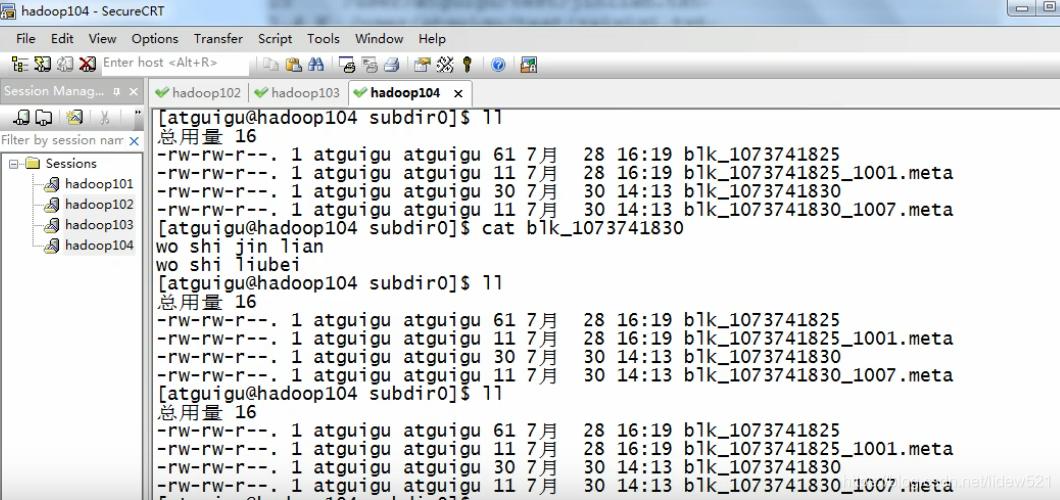
Task: Open the File menu
Action: (x=26, y=39)
